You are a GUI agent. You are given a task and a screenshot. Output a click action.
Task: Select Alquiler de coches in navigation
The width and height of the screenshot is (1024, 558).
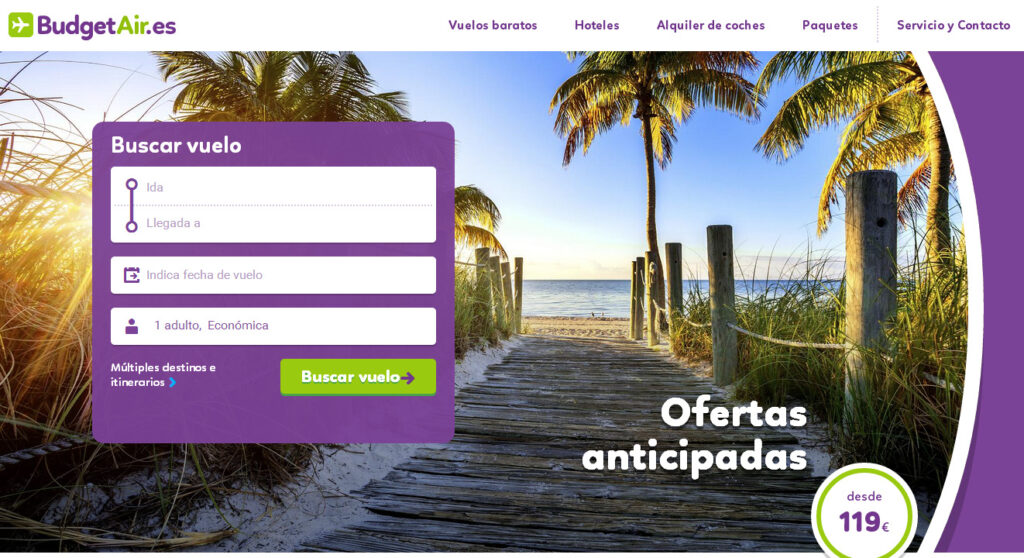tap(711, 25)
